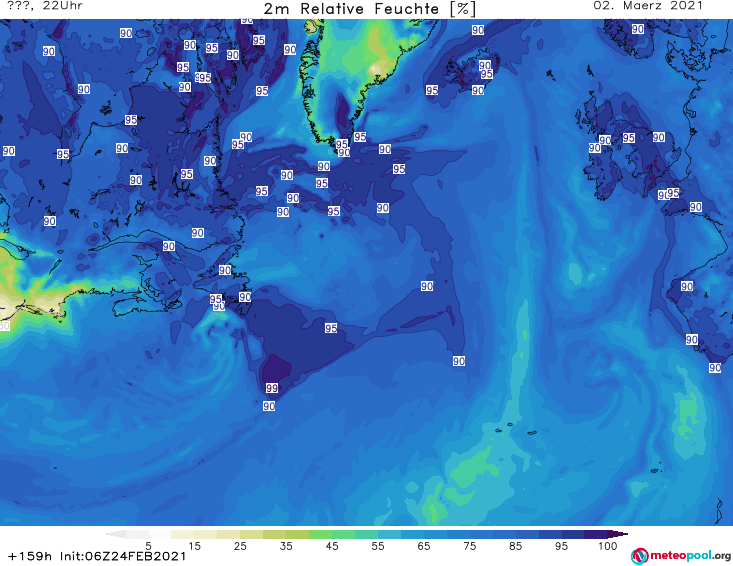733x566 pixels.
Task: Click legend tick value 85
Action: 515,546
